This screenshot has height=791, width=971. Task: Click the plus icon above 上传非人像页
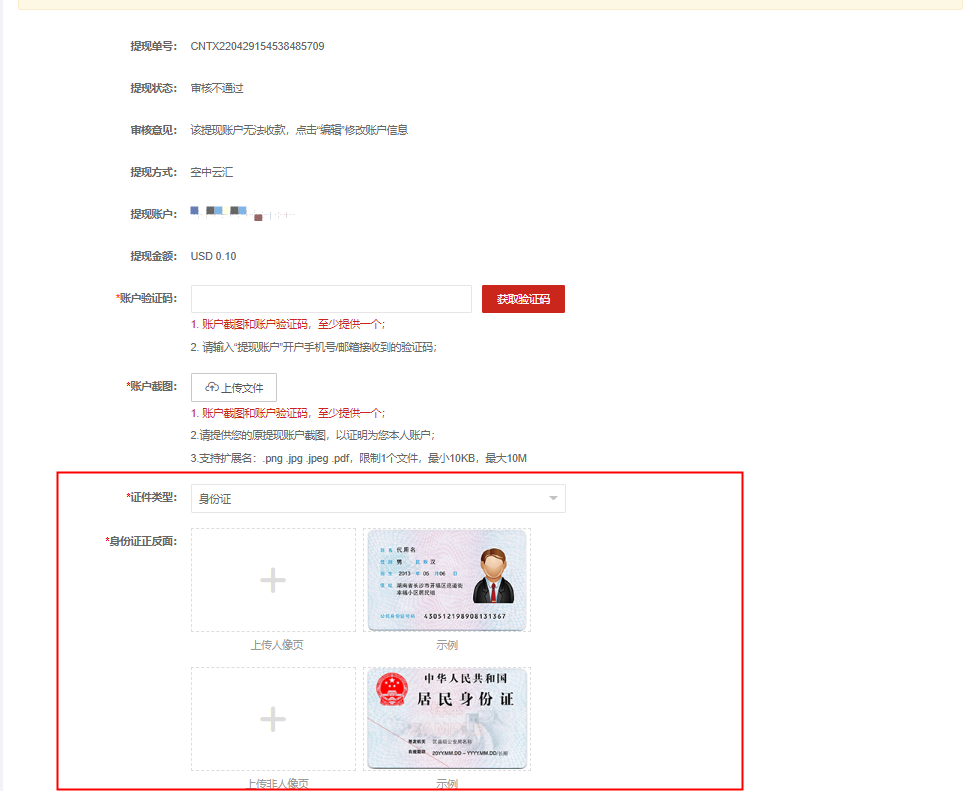click(x=273, y=719)
